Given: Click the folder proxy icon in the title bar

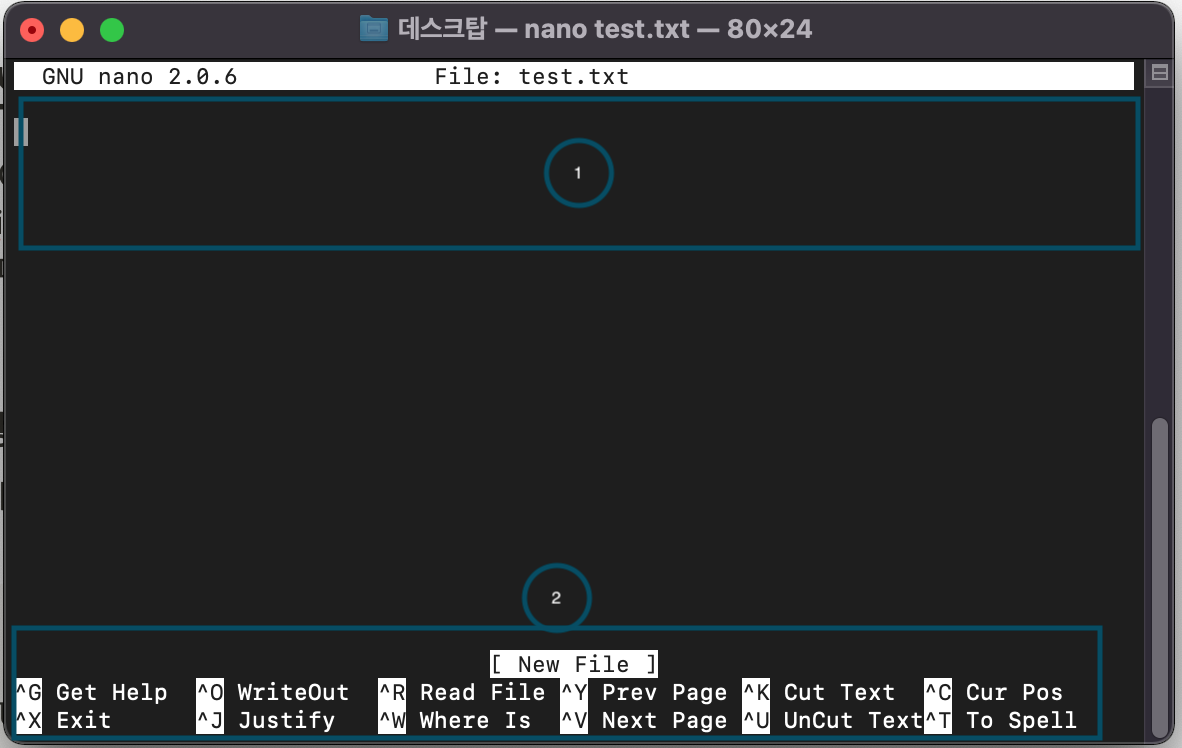Looking at the screenshot, I should coord(373,29).
